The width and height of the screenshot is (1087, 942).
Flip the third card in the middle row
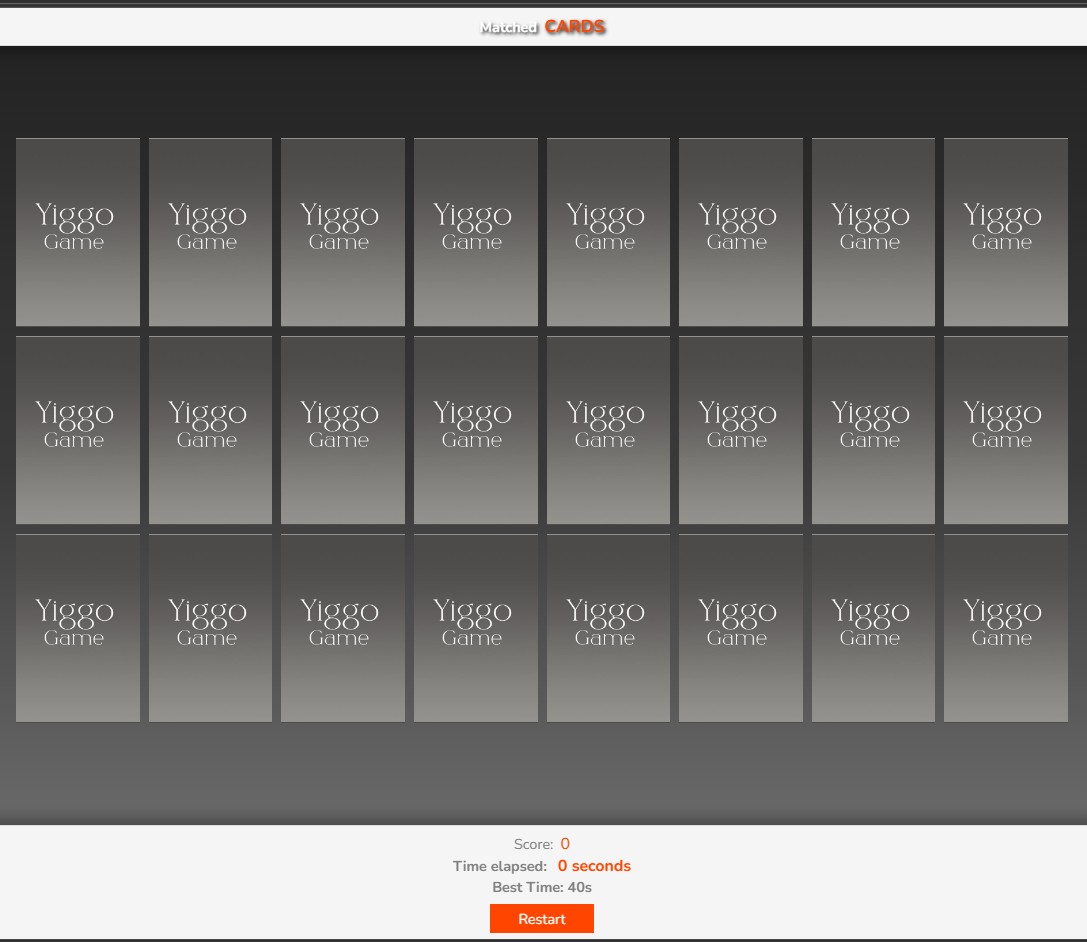[x=343, y=430]
